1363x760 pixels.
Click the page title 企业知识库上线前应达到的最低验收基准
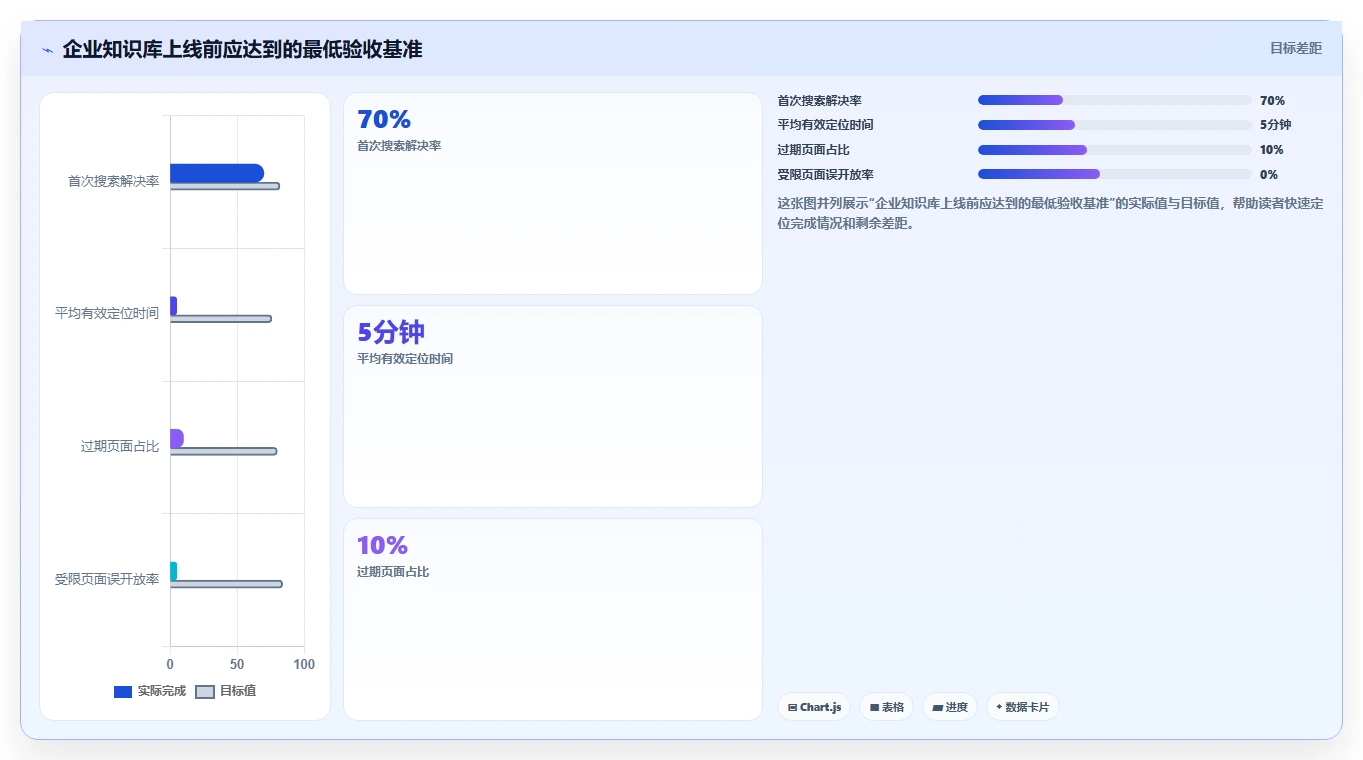pyautogui.click(x=242, y=49)
